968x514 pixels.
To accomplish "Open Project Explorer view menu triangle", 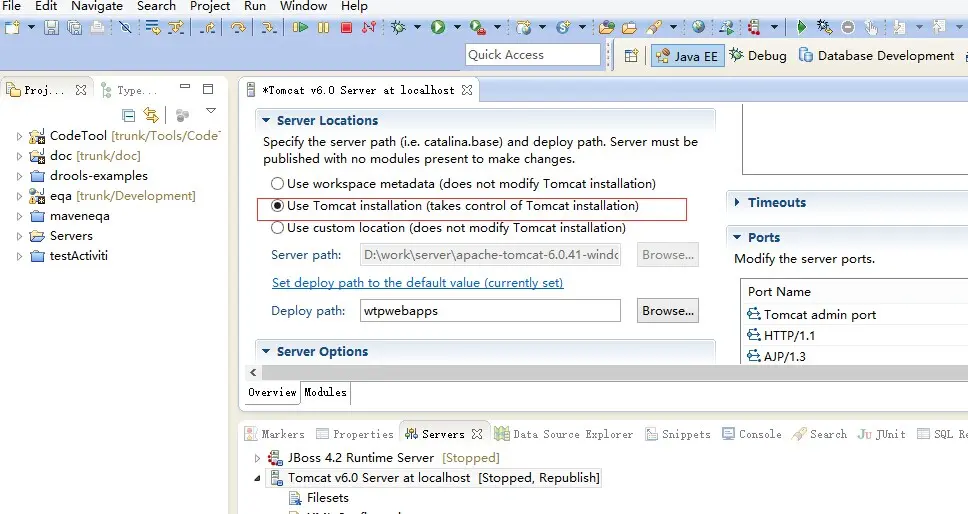I will 211,110.
